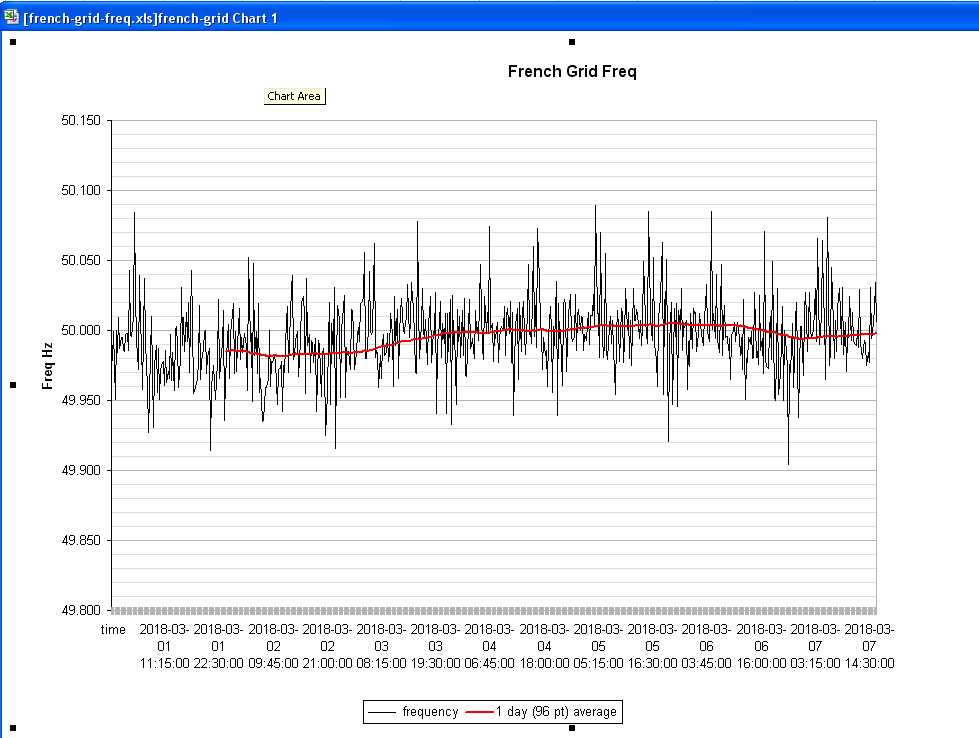Click the bottom-center chart selection handle
Viewport: 979px width, 738px height.
point(572,727)
